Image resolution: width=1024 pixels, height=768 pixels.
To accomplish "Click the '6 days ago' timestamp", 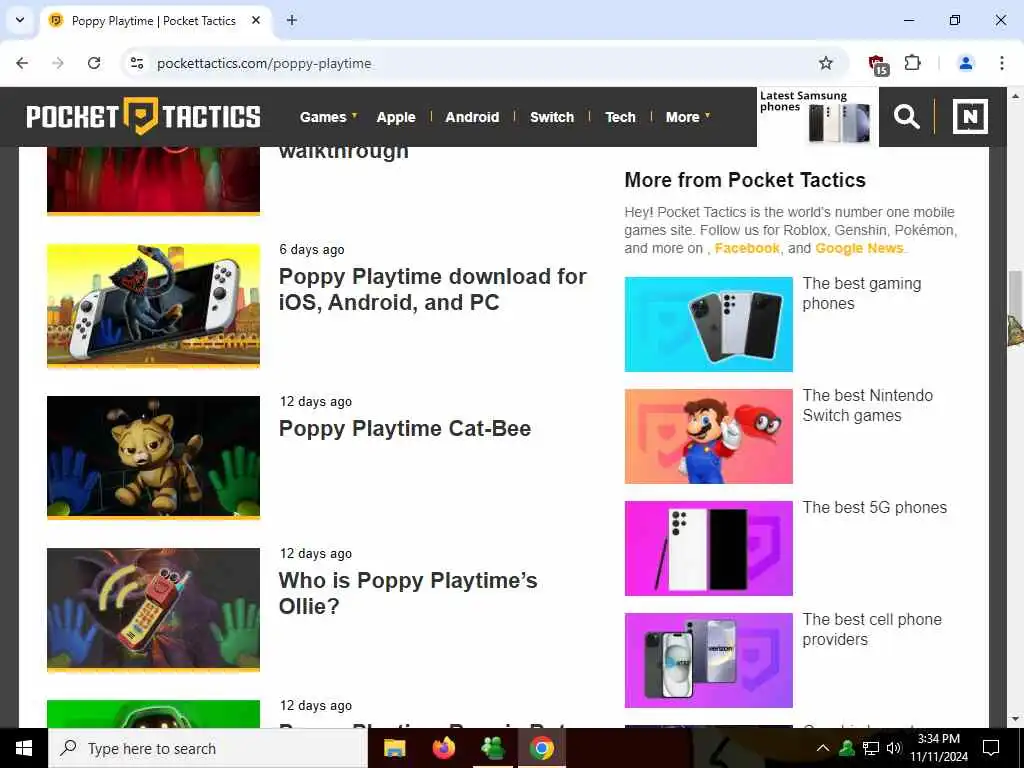I will 312,249.
